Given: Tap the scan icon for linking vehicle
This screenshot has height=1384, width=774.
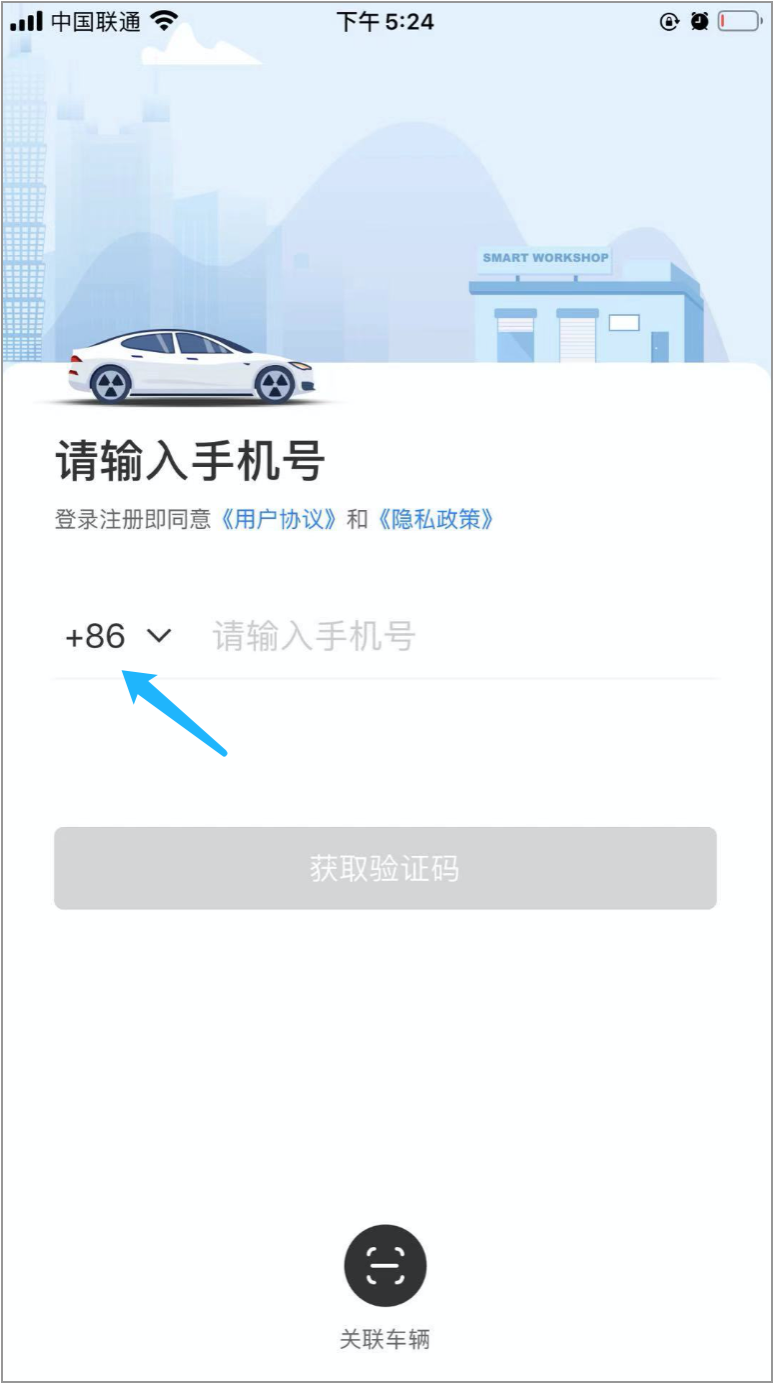Looking at the screenshot, I should tap(385, 1266).
